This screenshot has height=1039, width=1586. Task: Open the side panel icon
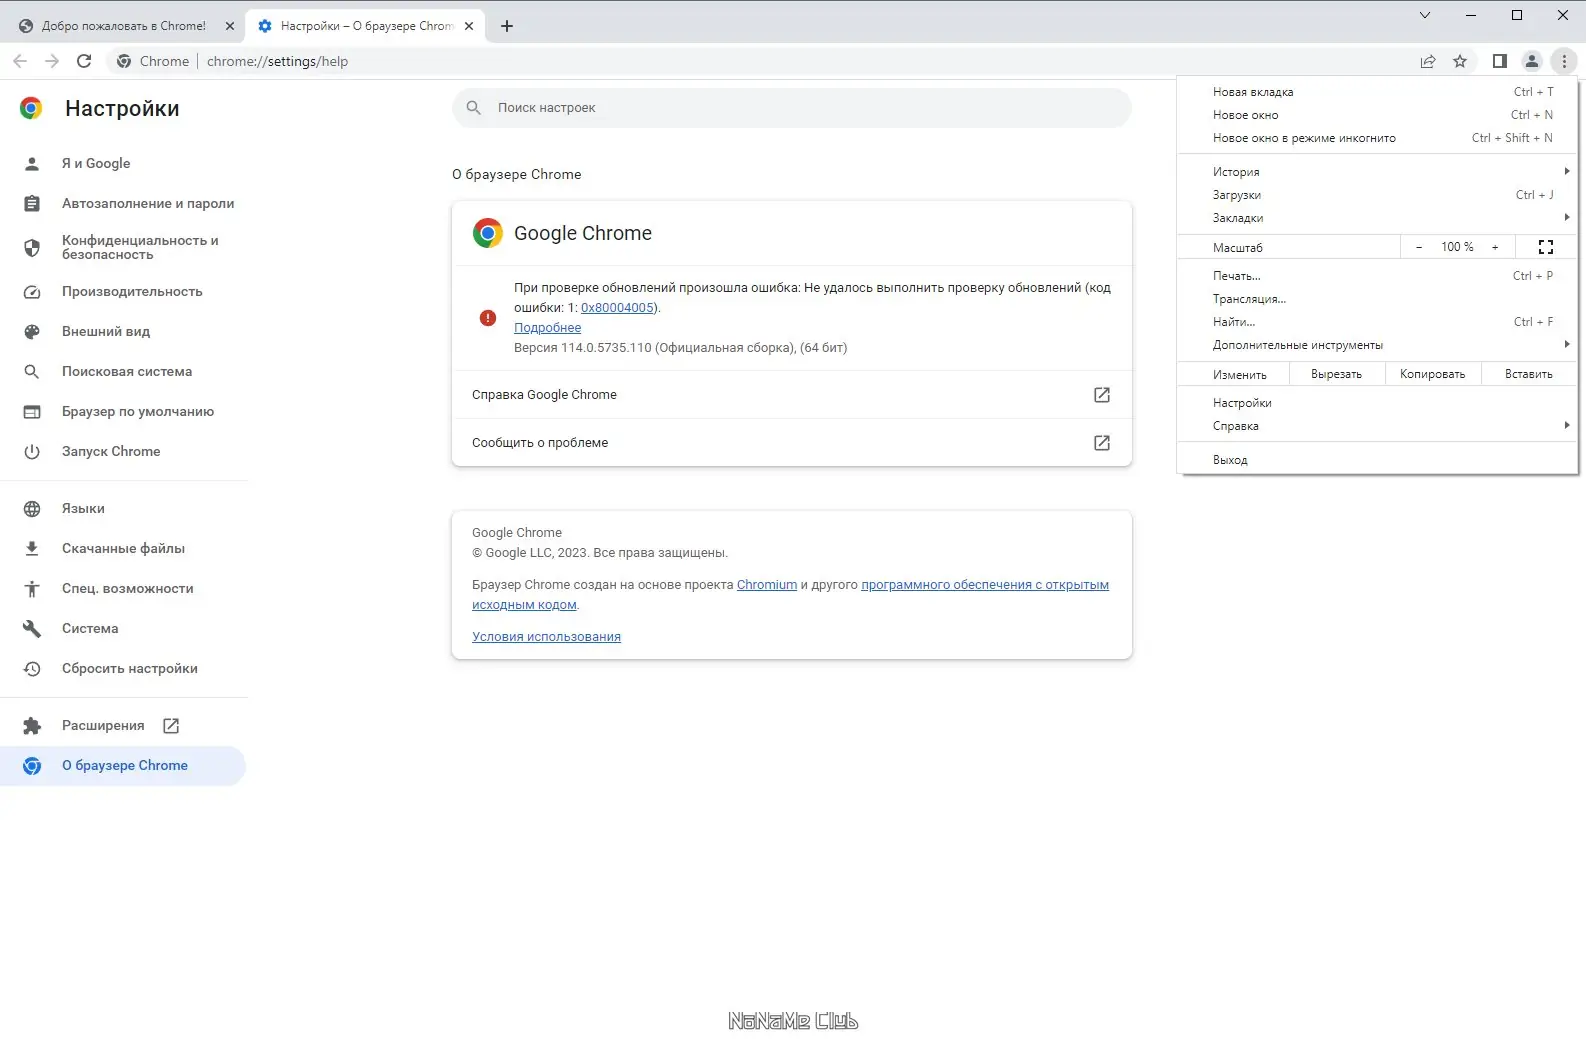pos(1499,61)
